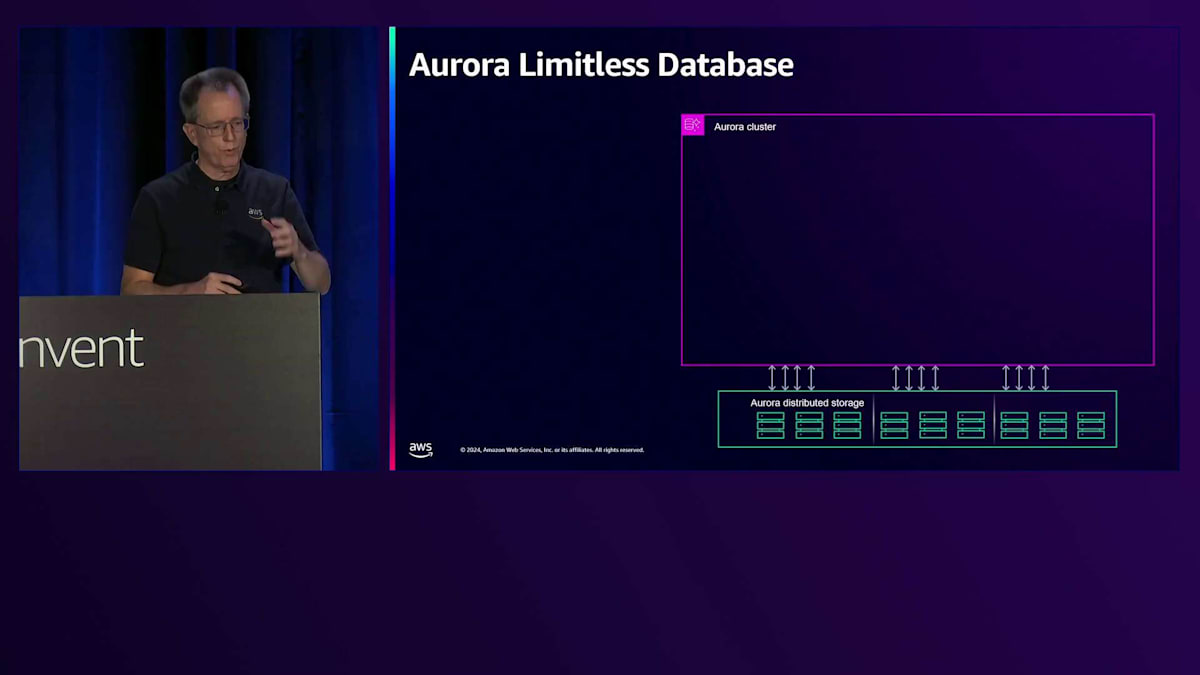
Task: Click the "Aurora cluster" label
Action: pyautogui.click(x=745, y=127)
